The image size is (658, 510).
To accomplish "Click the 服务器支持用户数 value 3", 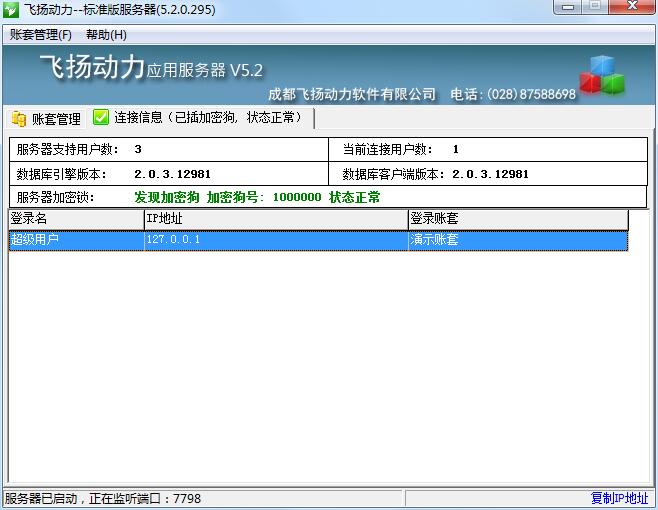I will point(138,149).
